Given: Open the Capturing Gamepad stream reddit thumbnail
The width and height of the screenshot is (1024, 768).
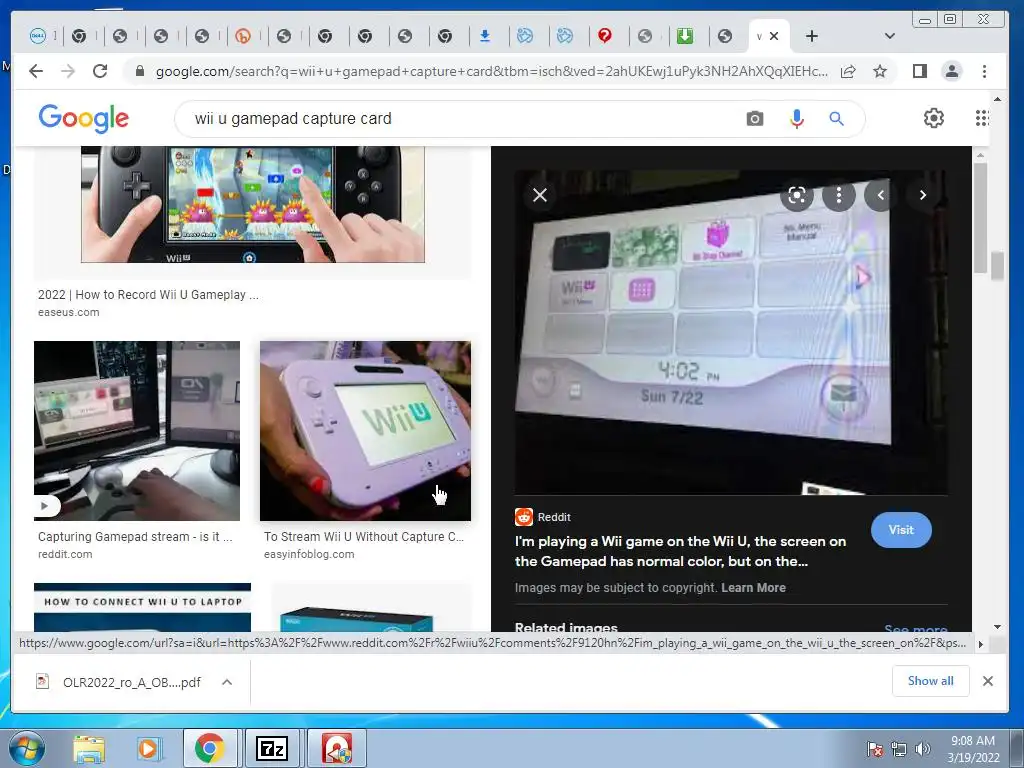Looking at the screenshot, I should pos(137,431).
